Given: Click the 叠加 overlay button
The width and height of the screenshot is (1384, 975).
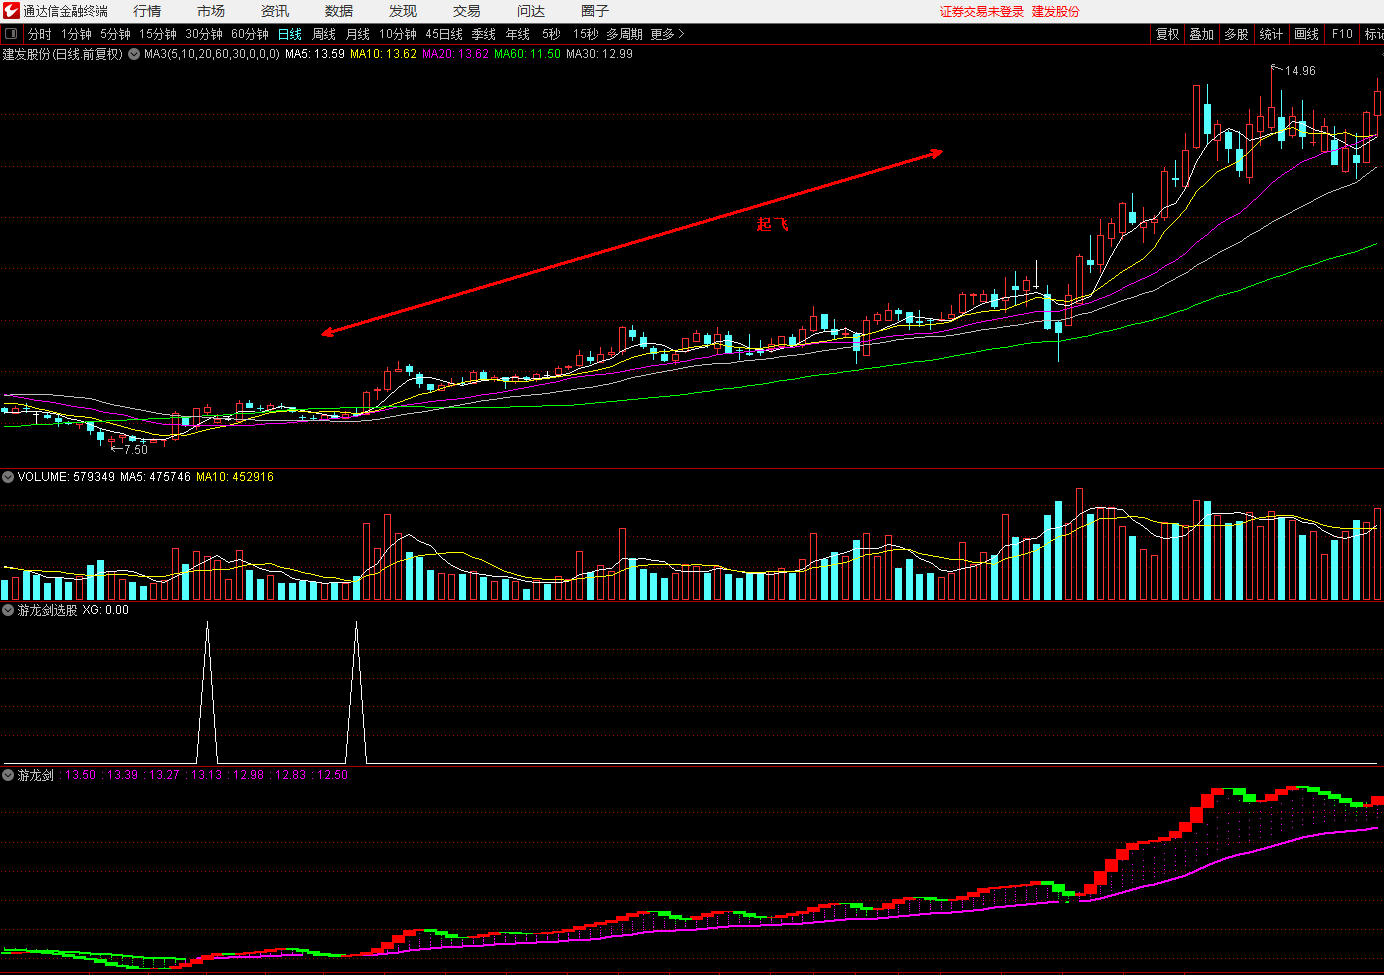Looking at the screenshot, I should [1202, 34].
